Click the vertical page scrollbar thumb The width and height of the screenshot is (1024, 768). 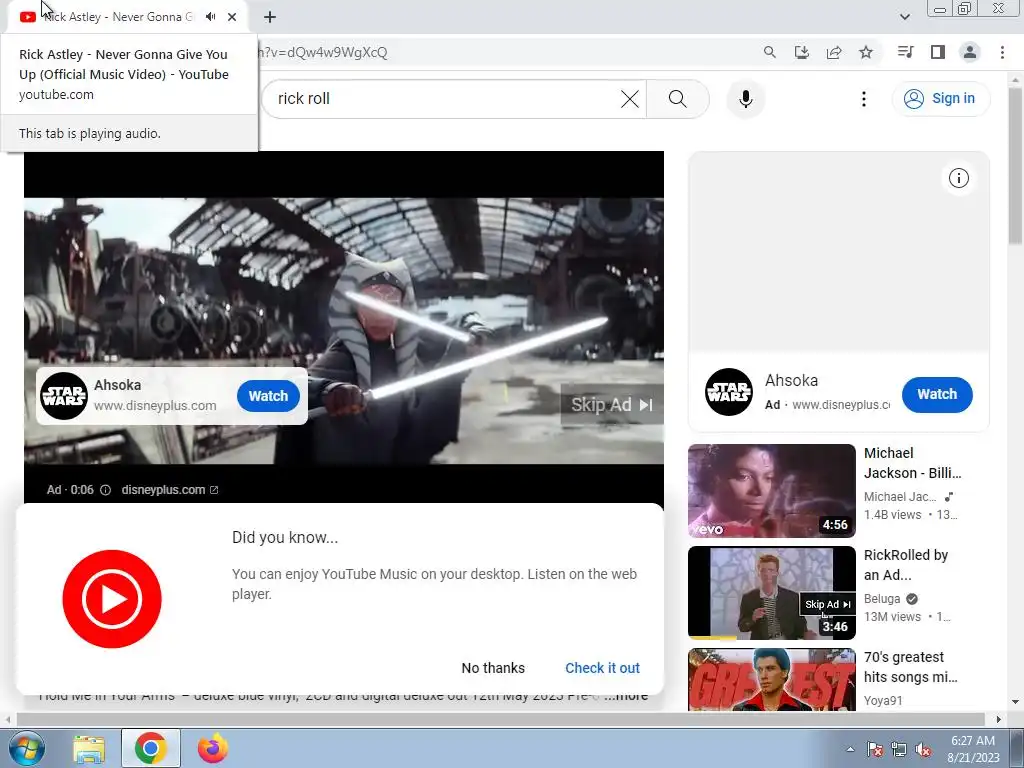[1016, 167]
